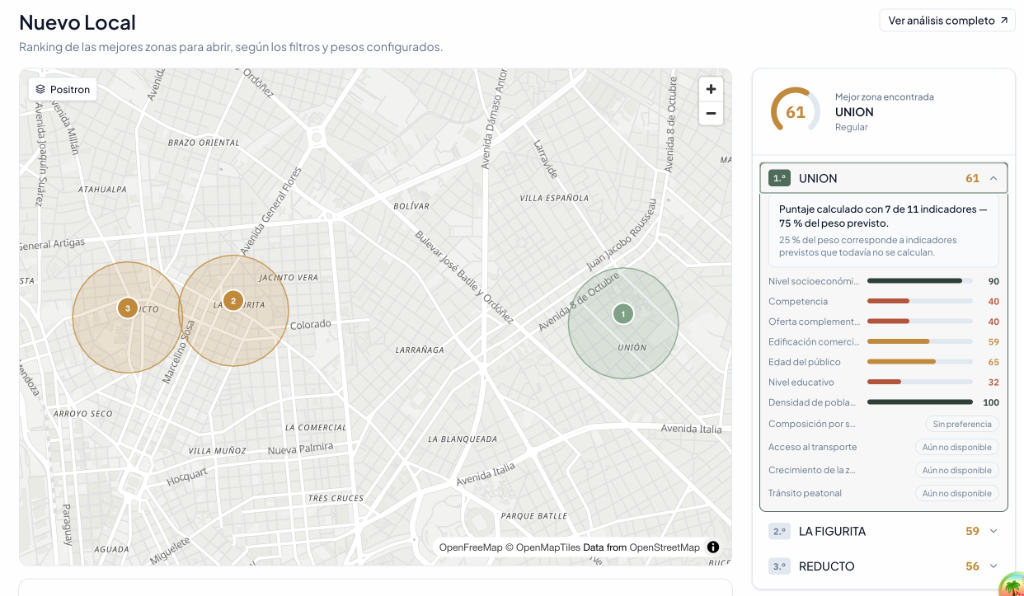Viewport: 1024px width, 596px height.
Task: Click map marker number 3 in Reducto
Action: click(x=127, y=308)
